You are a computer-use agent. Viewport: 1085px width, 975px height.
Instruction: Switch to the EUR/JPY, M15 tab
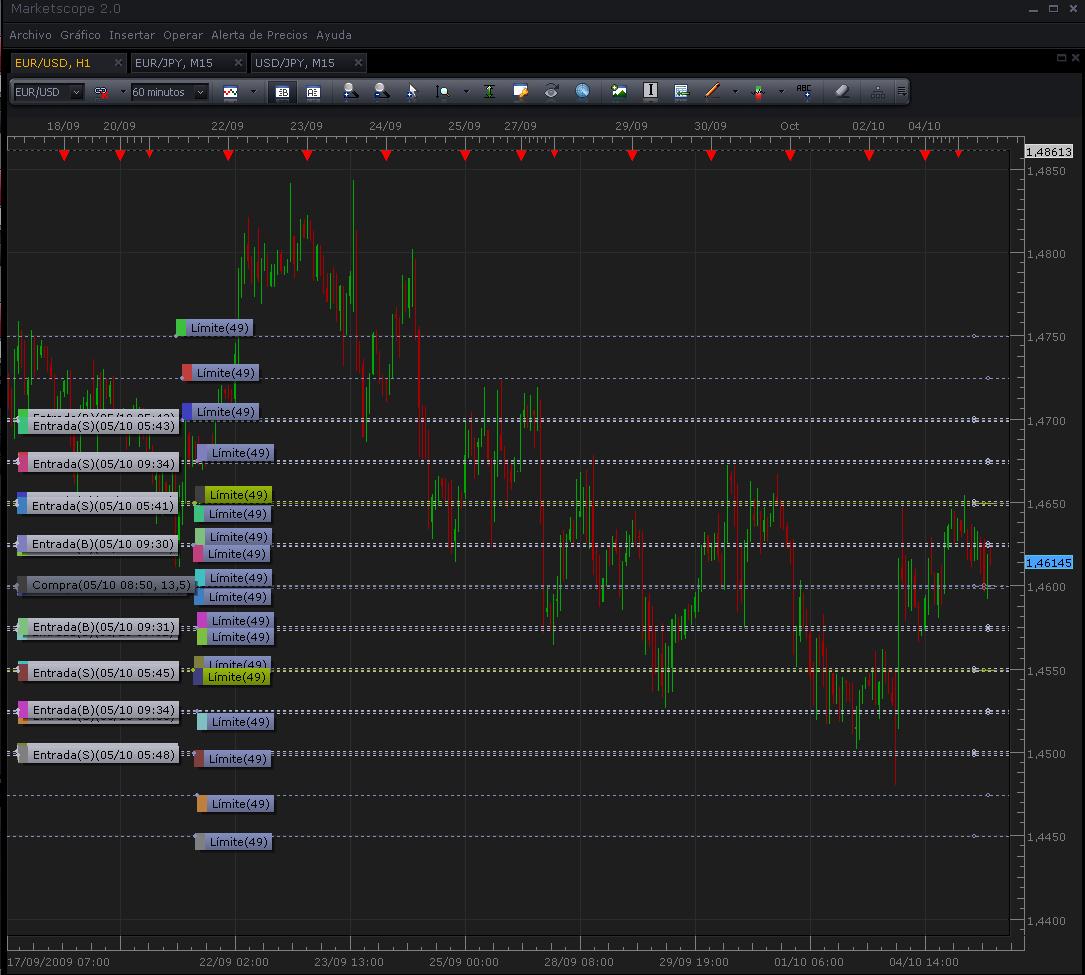coord(174,63)
